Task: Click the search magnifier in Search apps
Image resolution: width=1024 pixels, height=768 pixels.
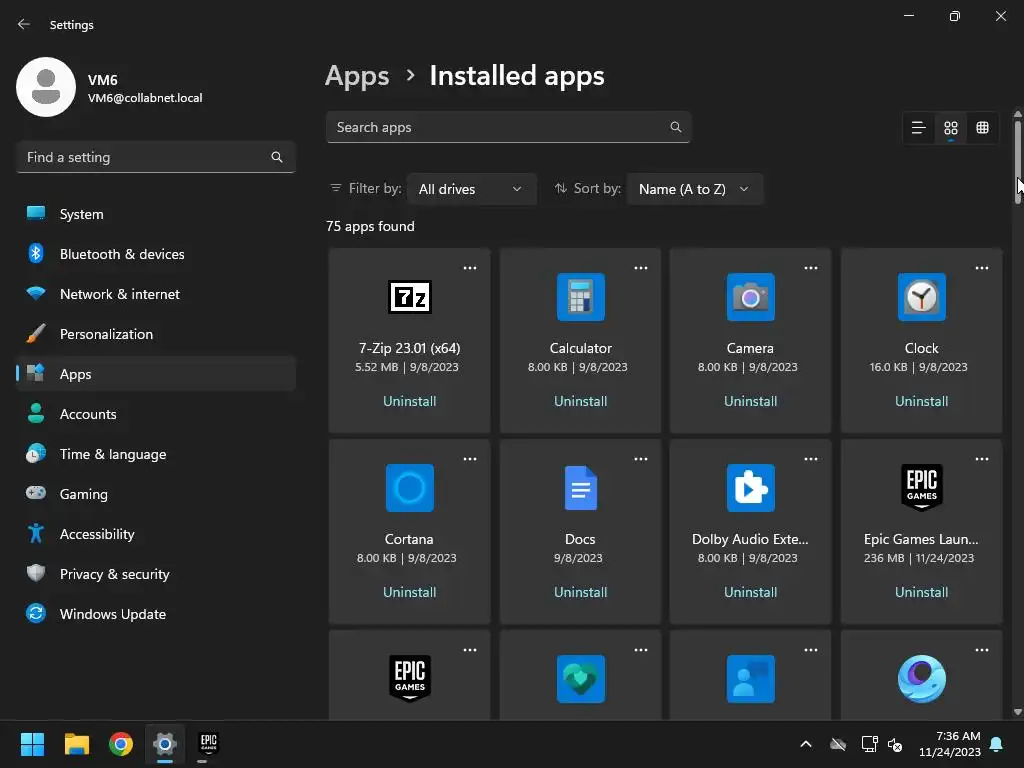Action: click(x=675, y=127)
